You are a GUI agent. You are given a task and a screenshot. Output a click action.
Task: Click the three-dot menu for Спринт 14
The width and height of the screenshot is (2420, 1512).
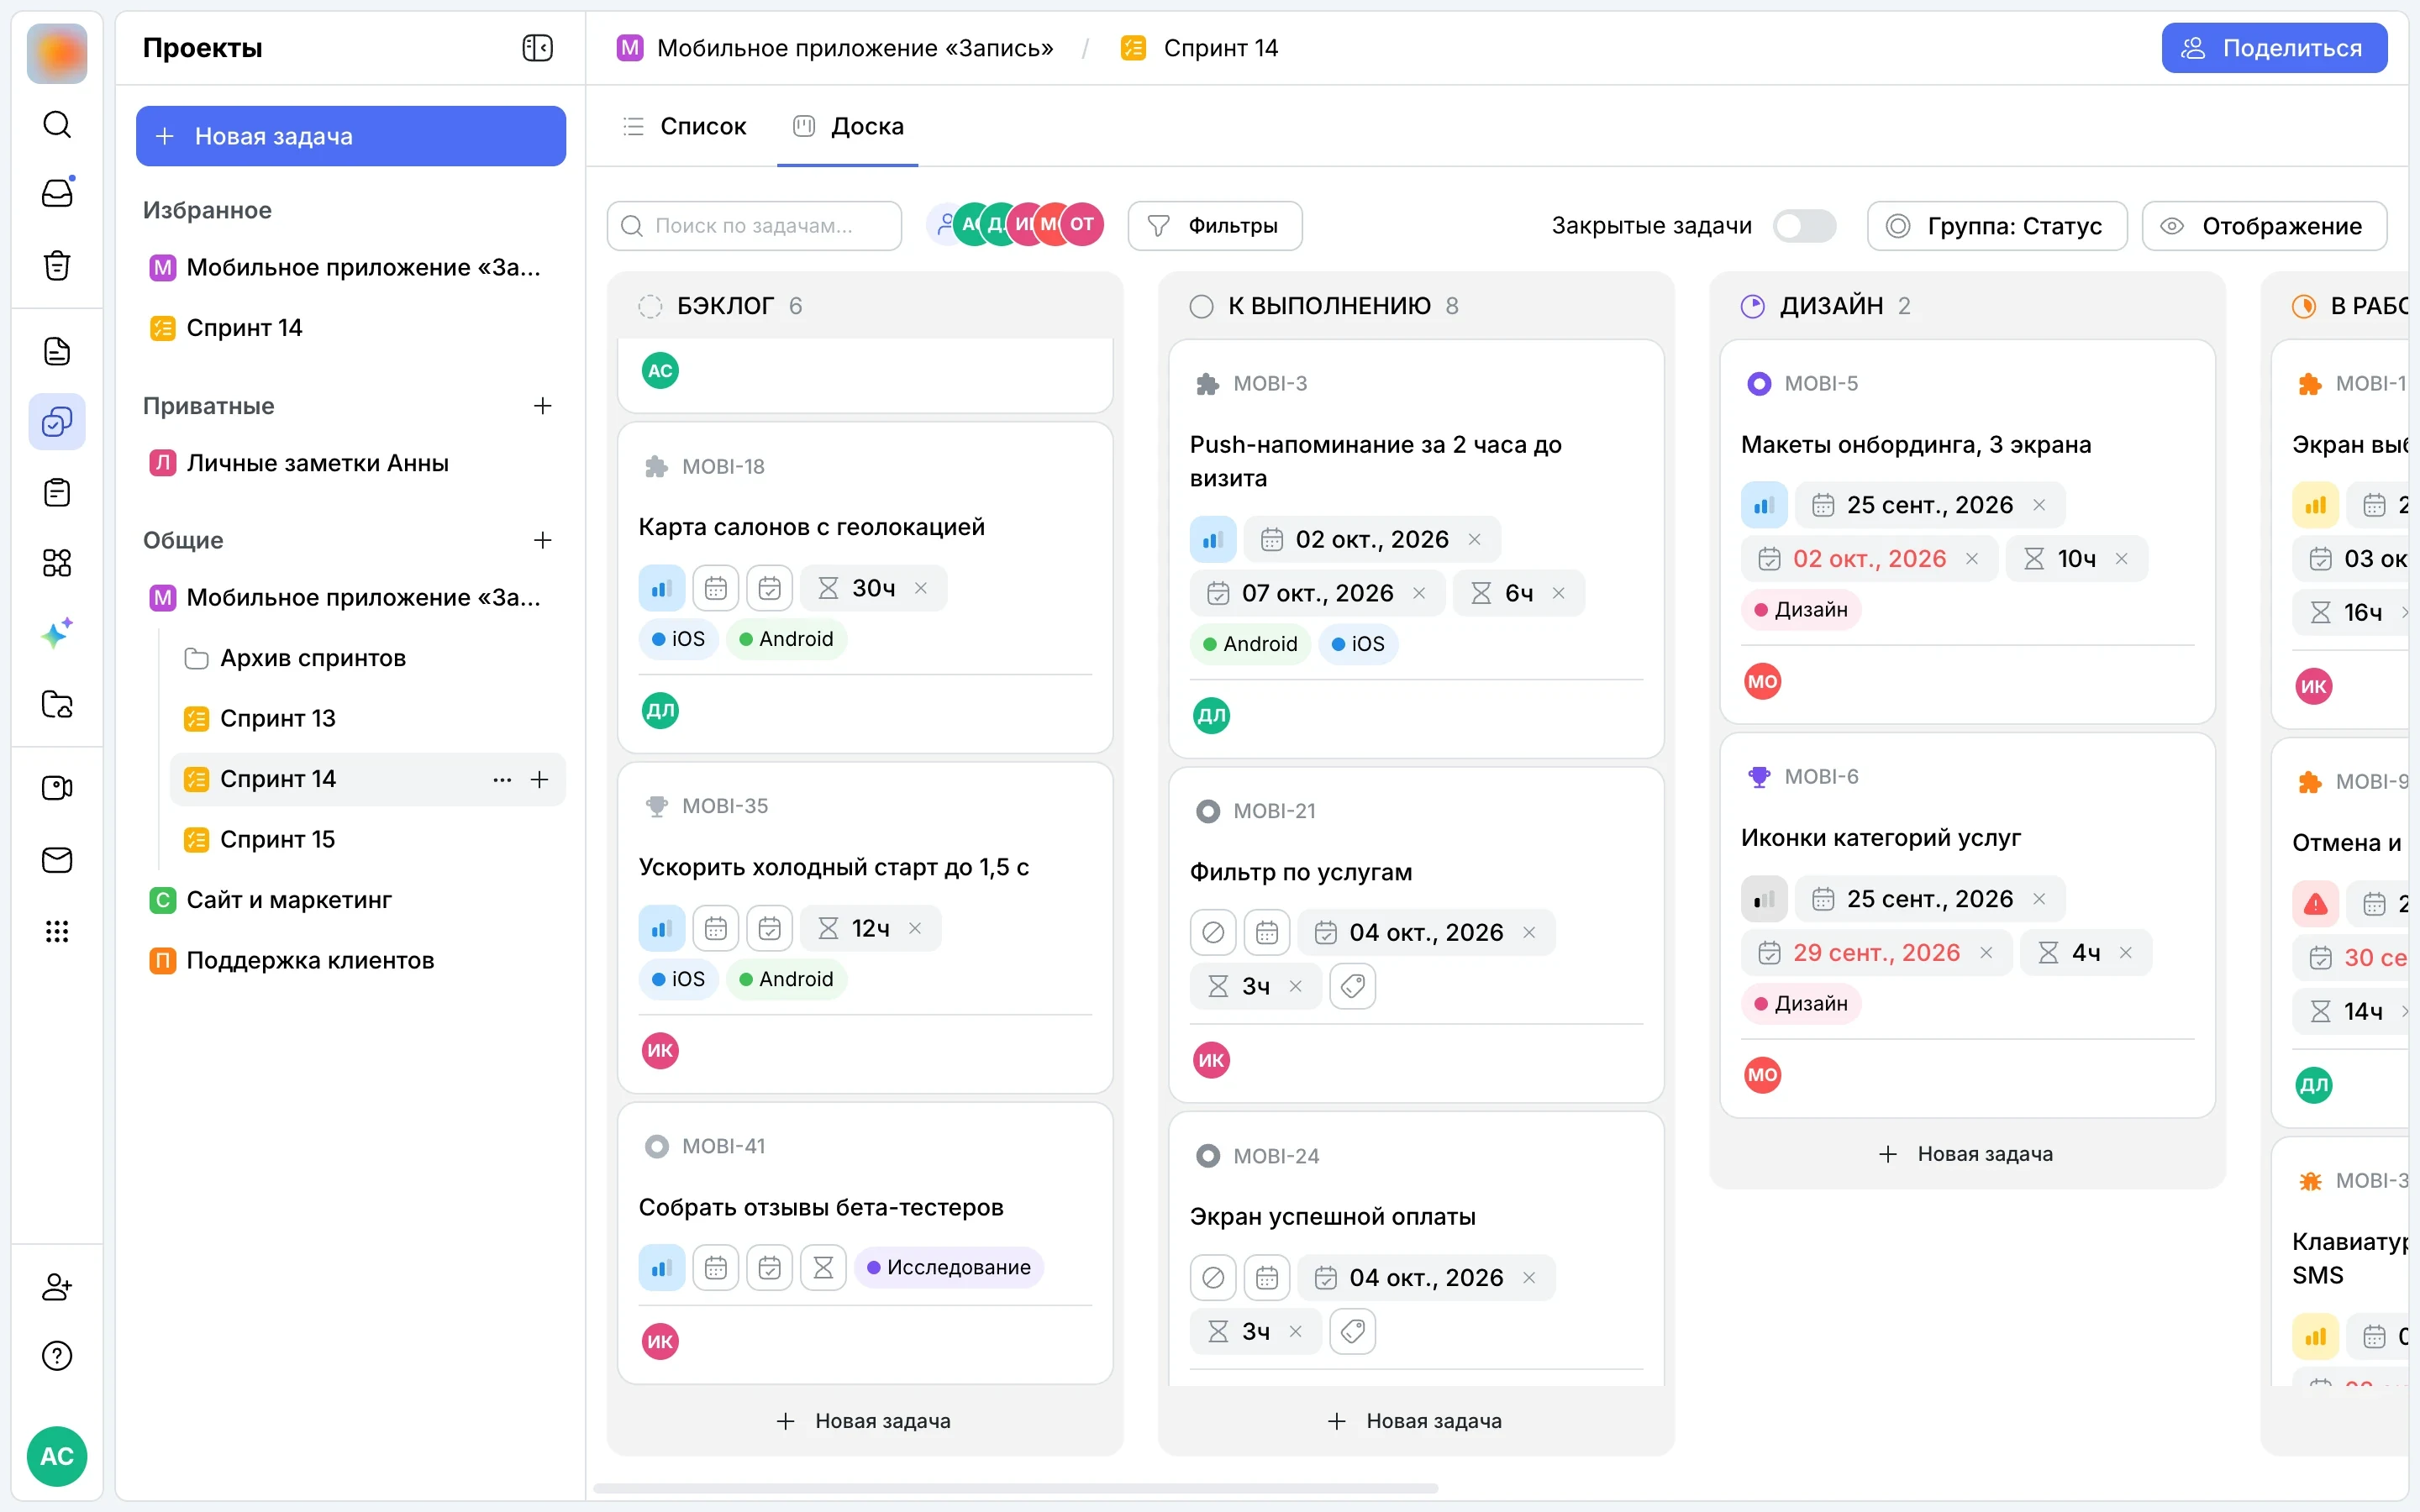click(502, 780)
